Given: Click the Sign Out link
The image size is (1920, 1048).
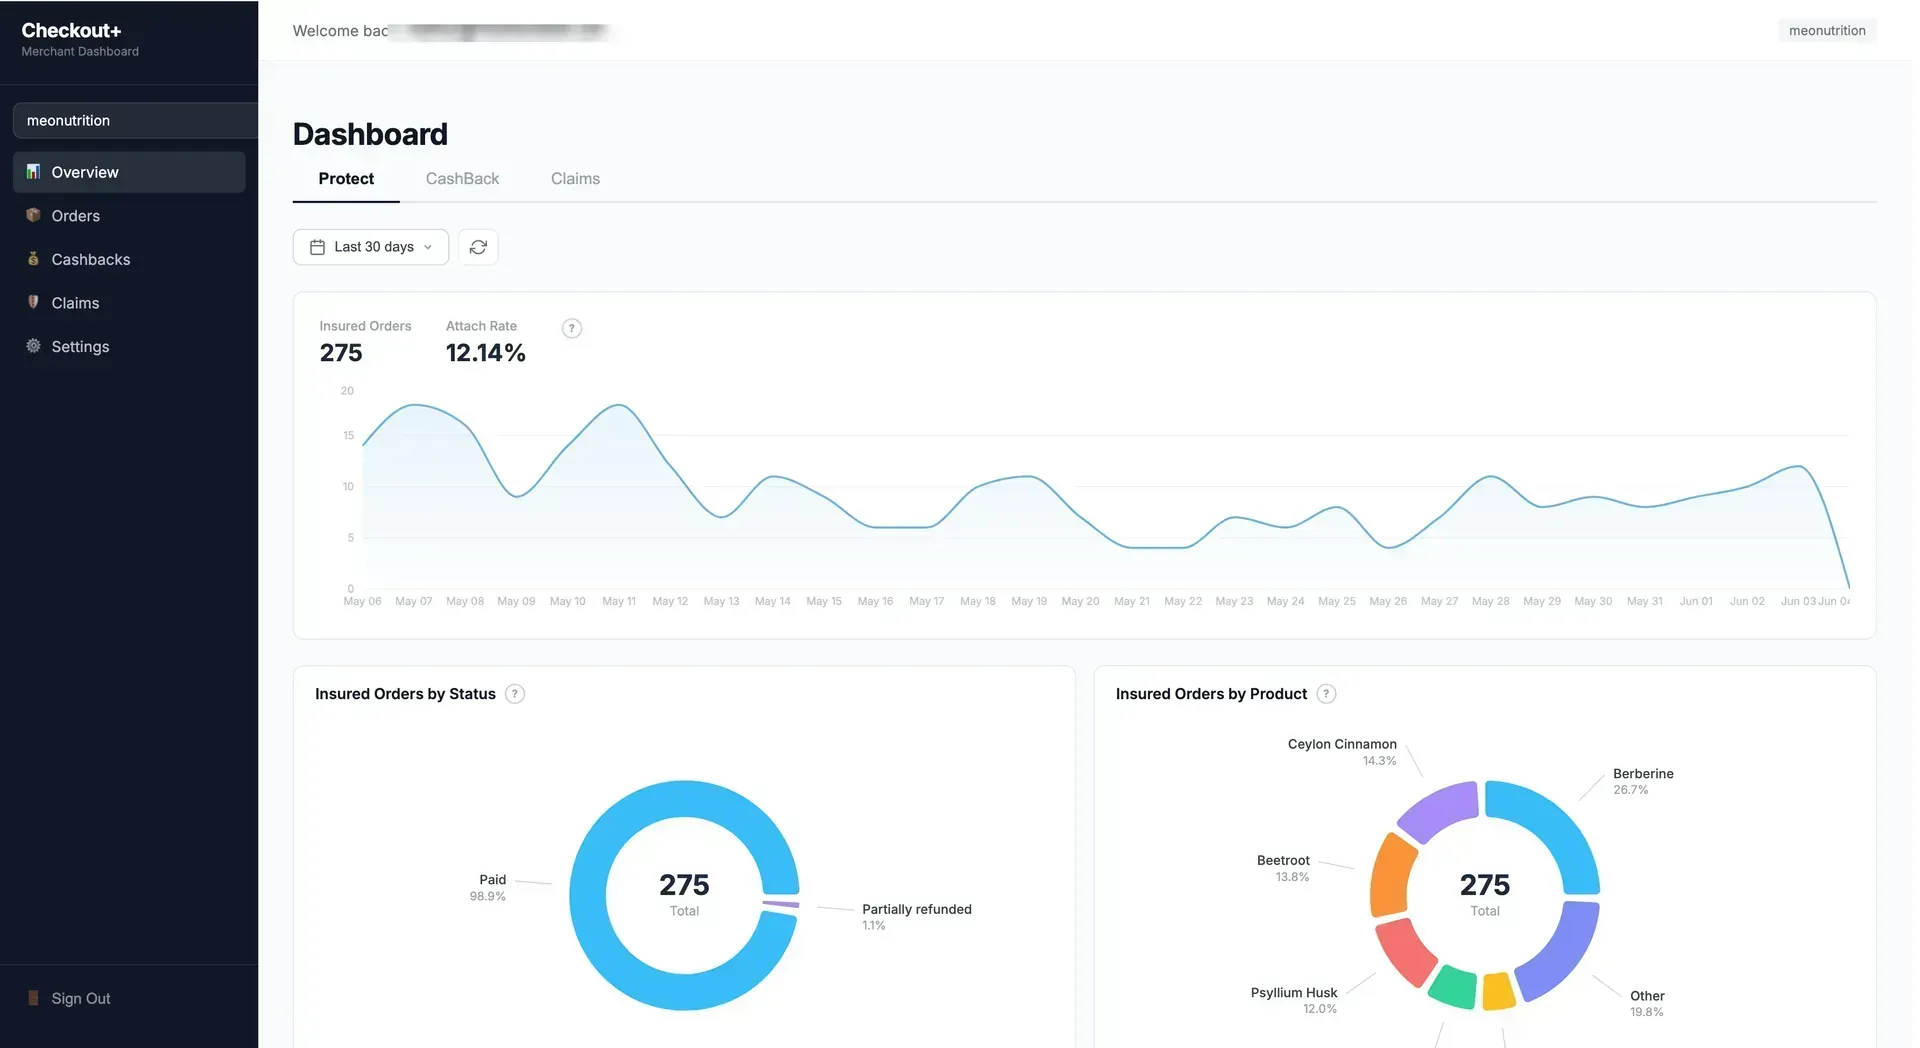Looking at the screenshot, I should [81, 998].
